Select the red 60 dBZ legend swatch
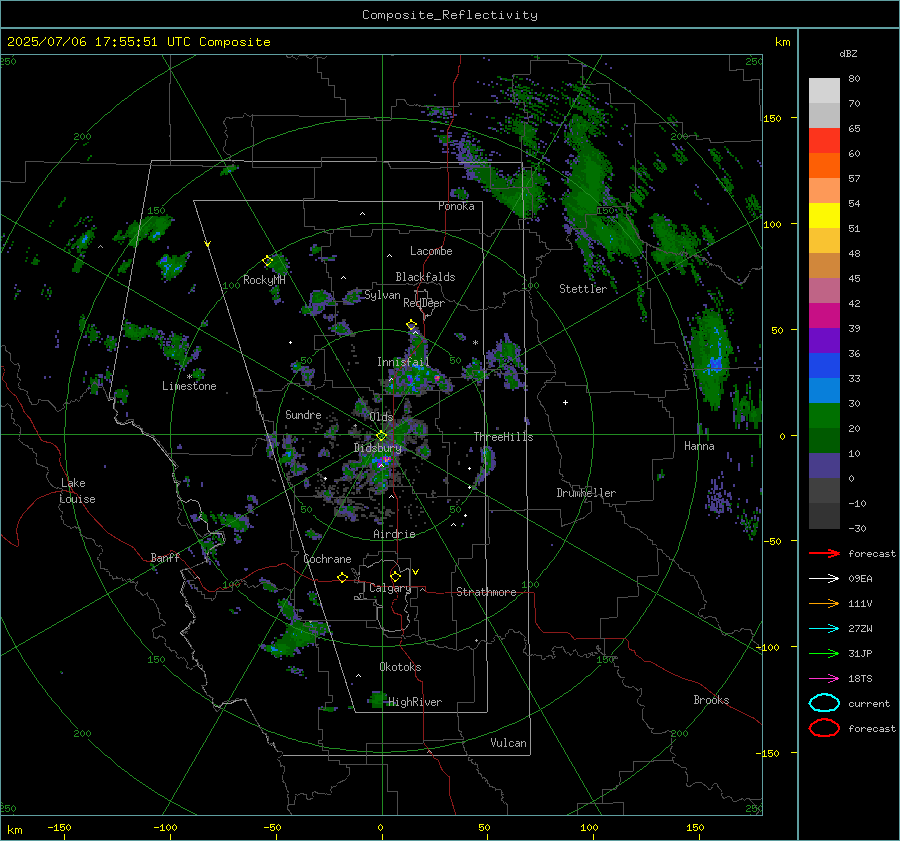 pyautogui.click(x=824, y=141)
